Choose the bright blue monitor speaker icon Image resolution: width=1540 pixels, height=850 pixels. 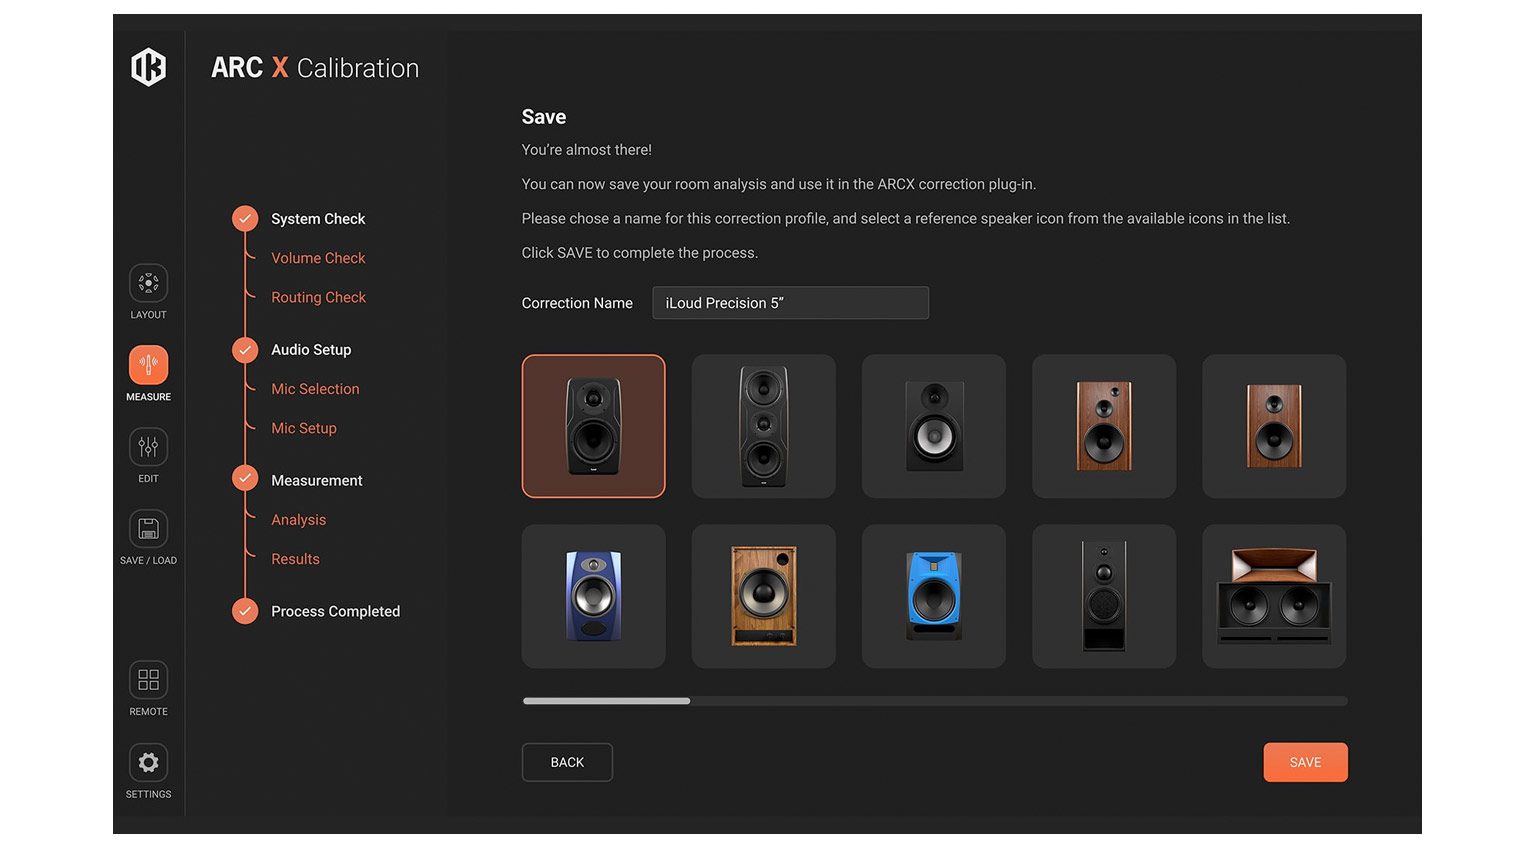tap(934, 596)
